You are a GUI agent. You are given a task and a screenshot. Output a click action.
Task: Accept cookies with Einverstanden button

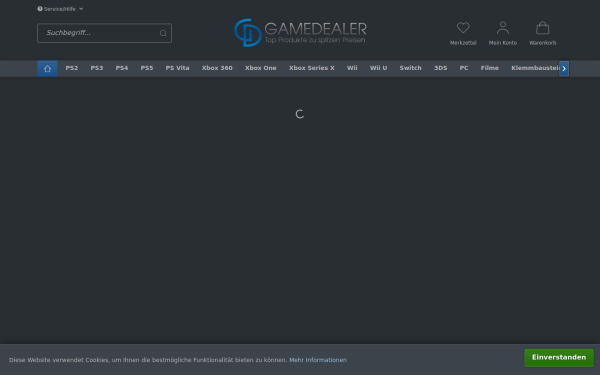tap(559, 358)
